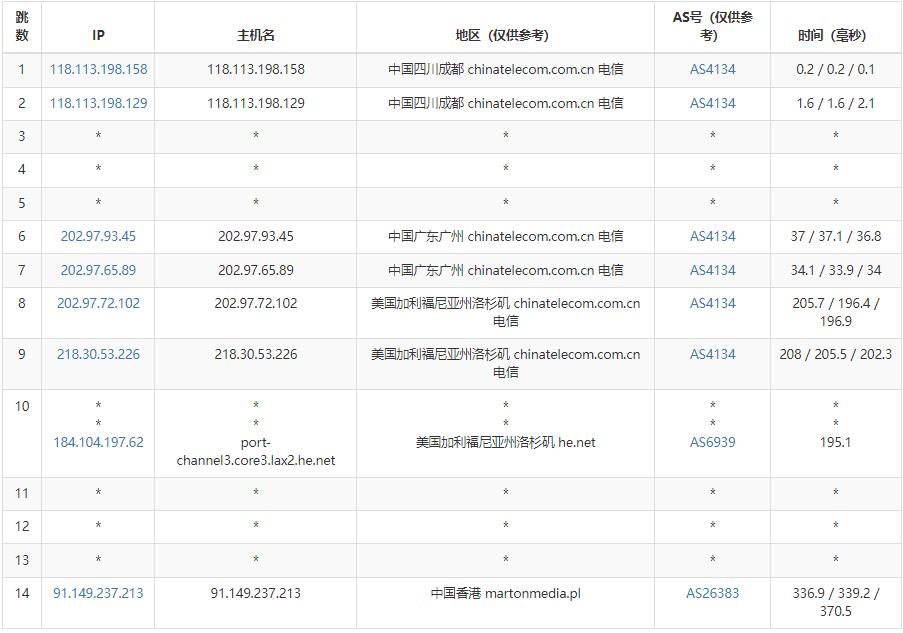This screenshot has width=903, height=633.
Task: Open IP link 118.113.198.158
Action: coord(98,70)
